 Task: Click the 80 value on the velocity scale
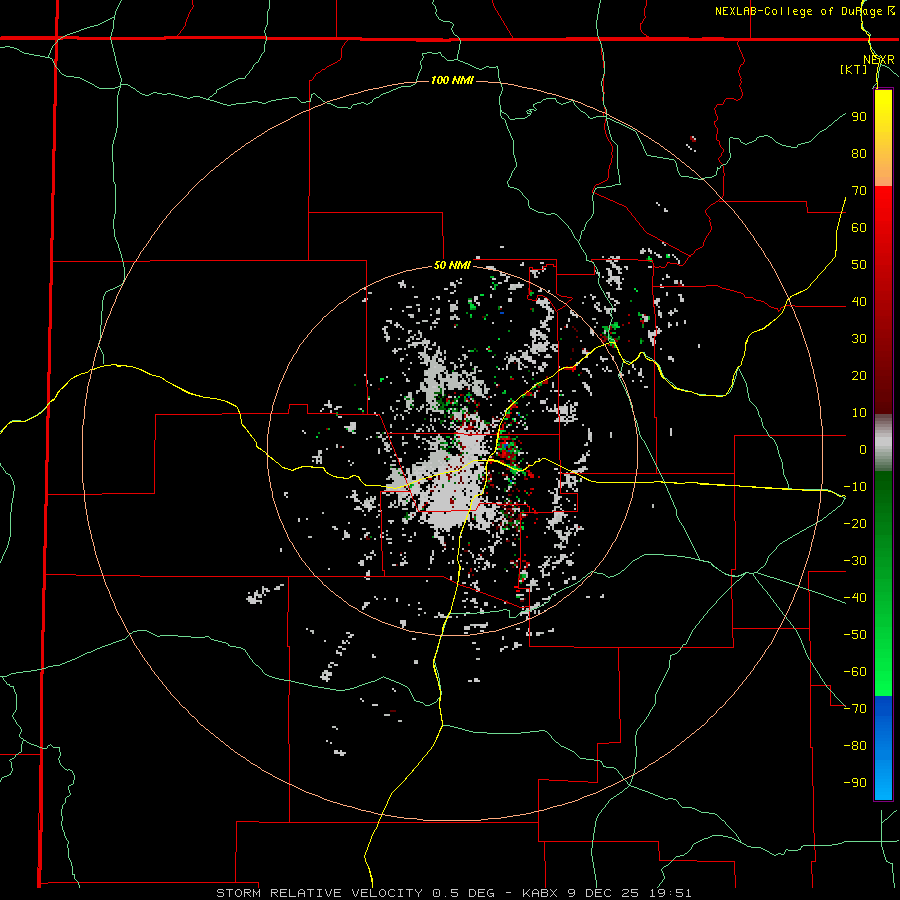[x=859, y=154]
